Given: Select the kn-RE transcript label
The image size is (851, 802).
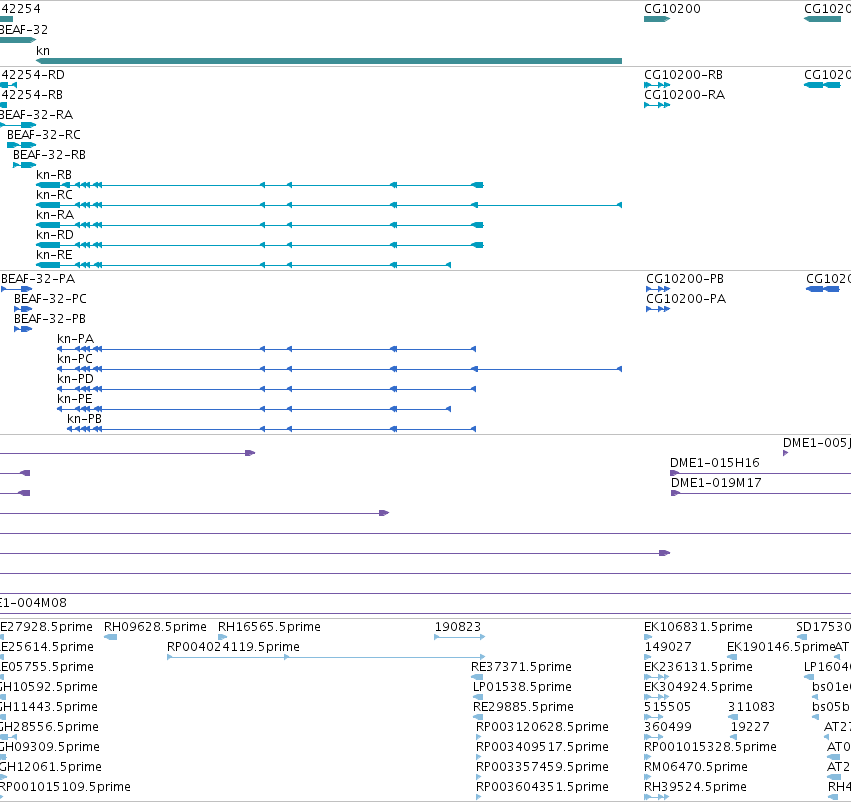Looking at the screenshot, I should (x=54, y=254).
